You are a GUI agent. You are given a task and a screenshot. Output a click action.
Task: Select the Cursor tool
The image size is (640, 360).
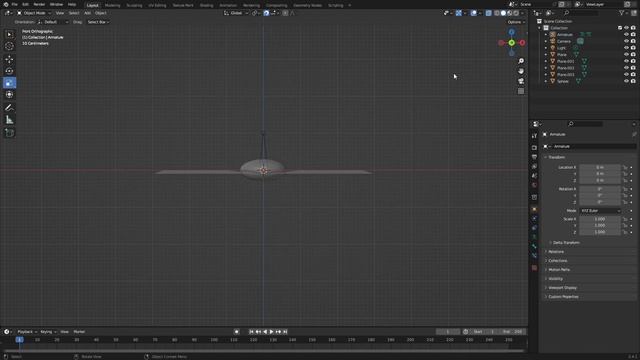tap(9, 46)
